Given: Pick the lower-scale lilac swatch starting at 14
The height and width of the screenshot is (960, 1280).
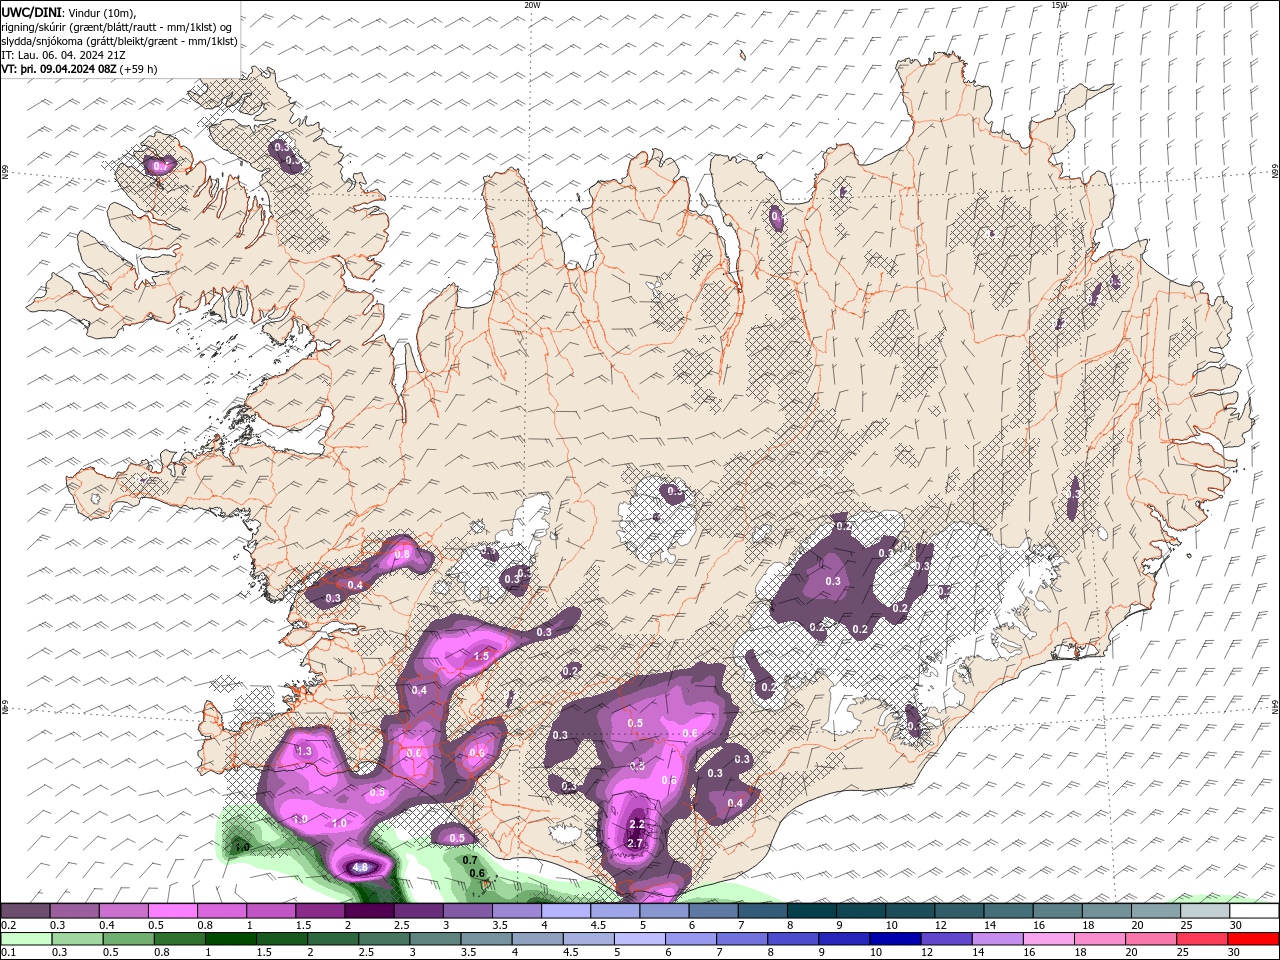Looking at the screenshot, I should point(997,939).
